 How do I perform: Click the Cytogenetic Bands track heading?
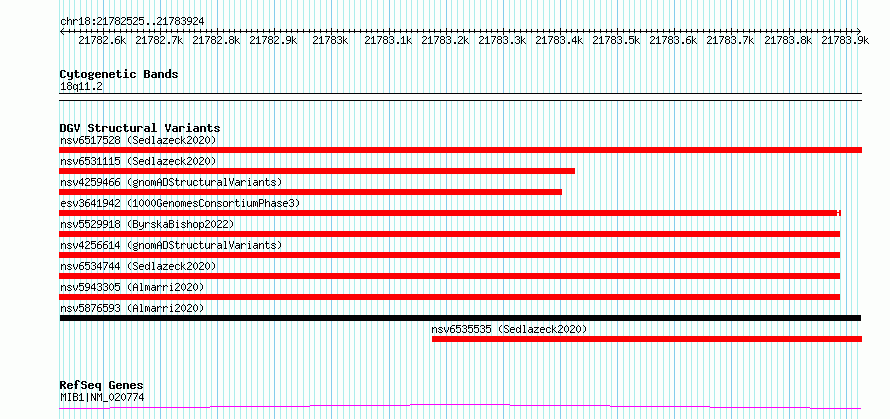(x=119, y=74)
